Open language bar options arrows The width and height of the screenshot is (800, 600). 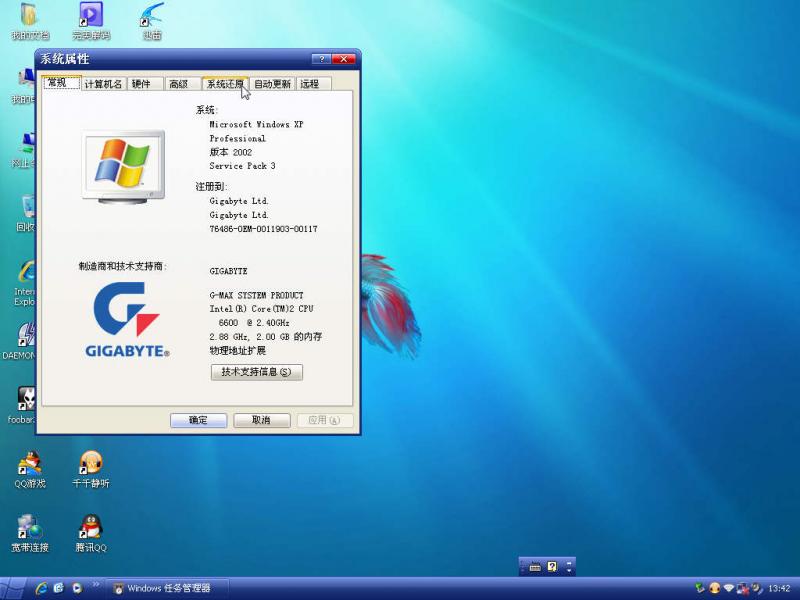569,566
